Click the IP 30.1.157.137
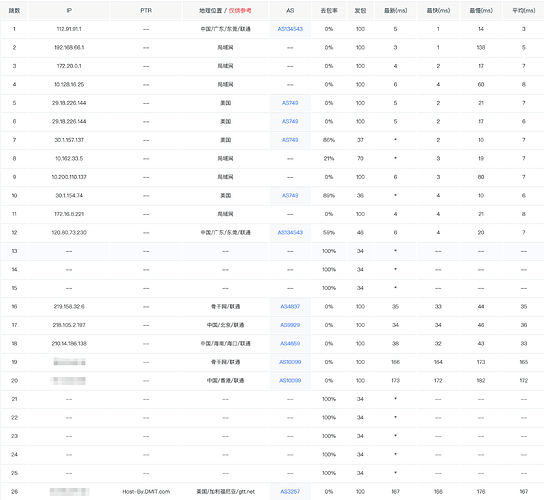Screen dimensions: 544x500 pos(69,140)
